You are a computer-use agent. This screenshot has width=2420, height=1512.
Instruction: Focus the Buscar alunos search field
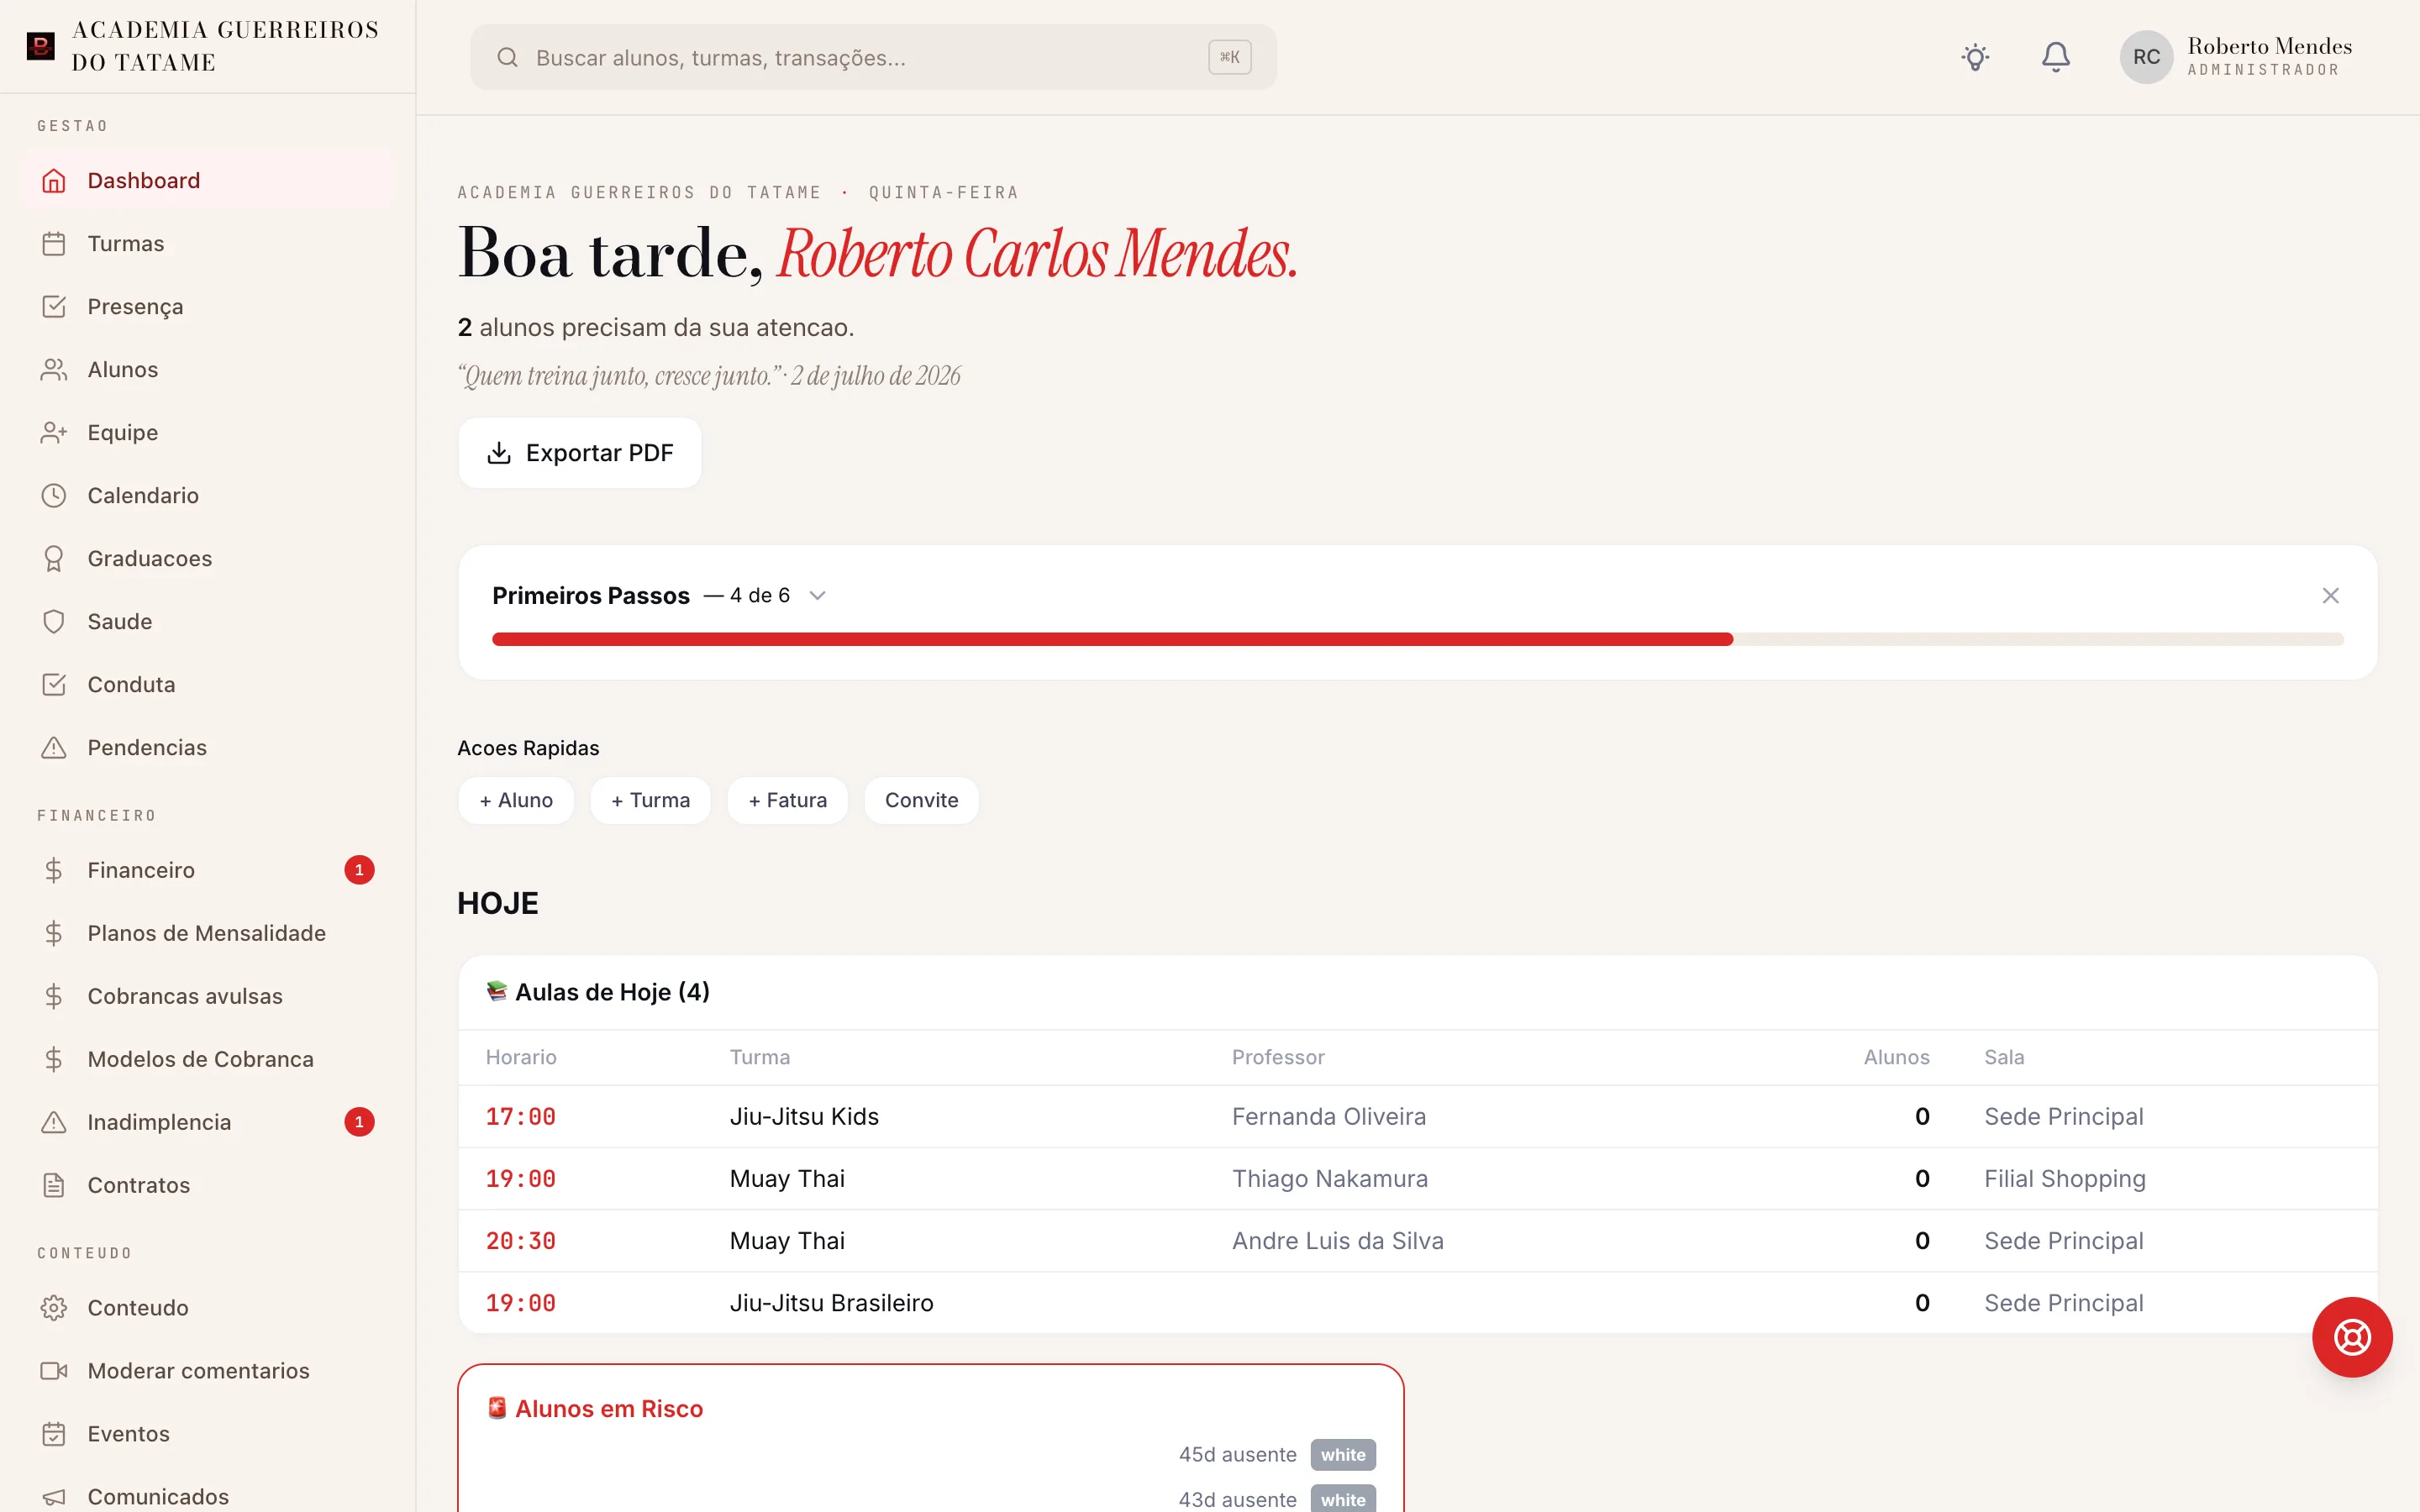click(873, 57)
